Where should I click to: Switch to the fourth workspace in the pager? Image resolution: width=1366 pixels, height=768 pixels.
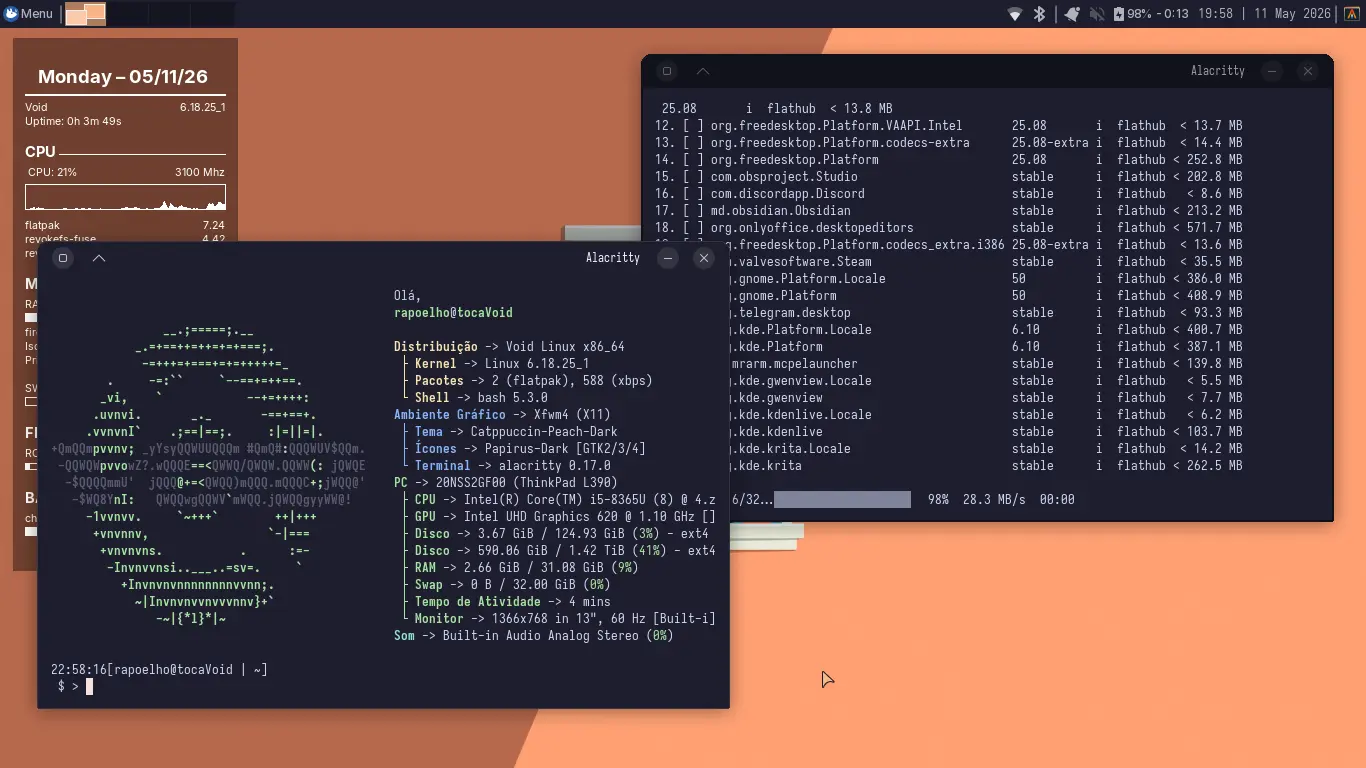tap(215, 14)
